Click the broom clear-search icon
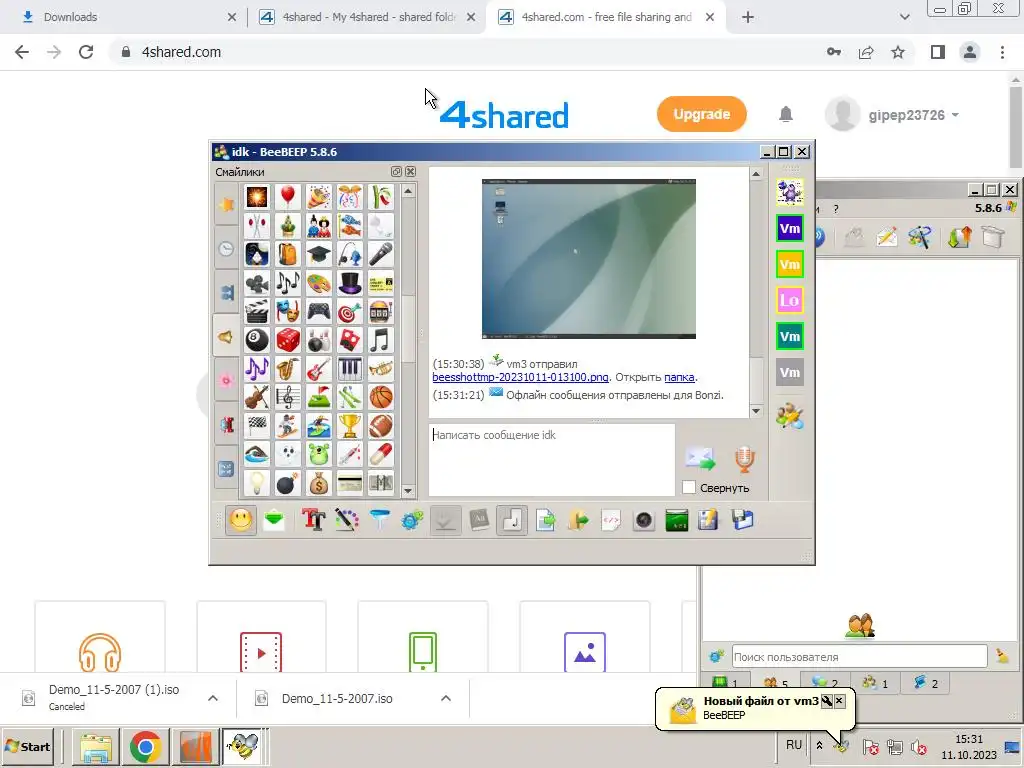The image size is (1024, 768). pyautogui.click(x=1002, y=656)
